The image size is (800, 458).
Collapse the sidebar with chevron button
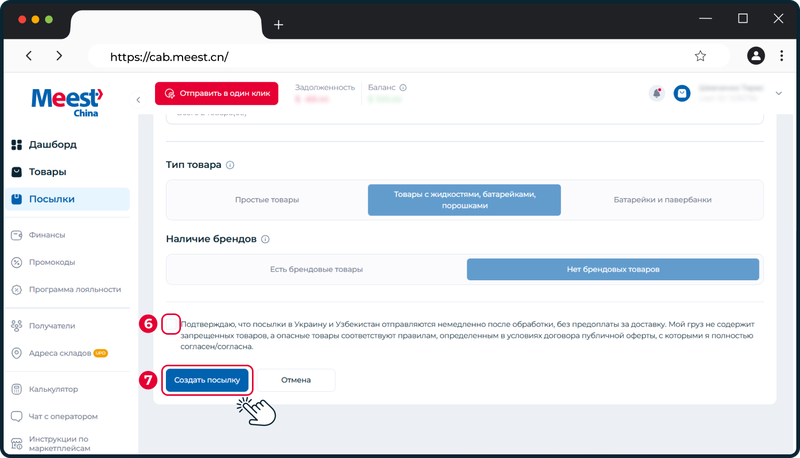coord(138,100)
